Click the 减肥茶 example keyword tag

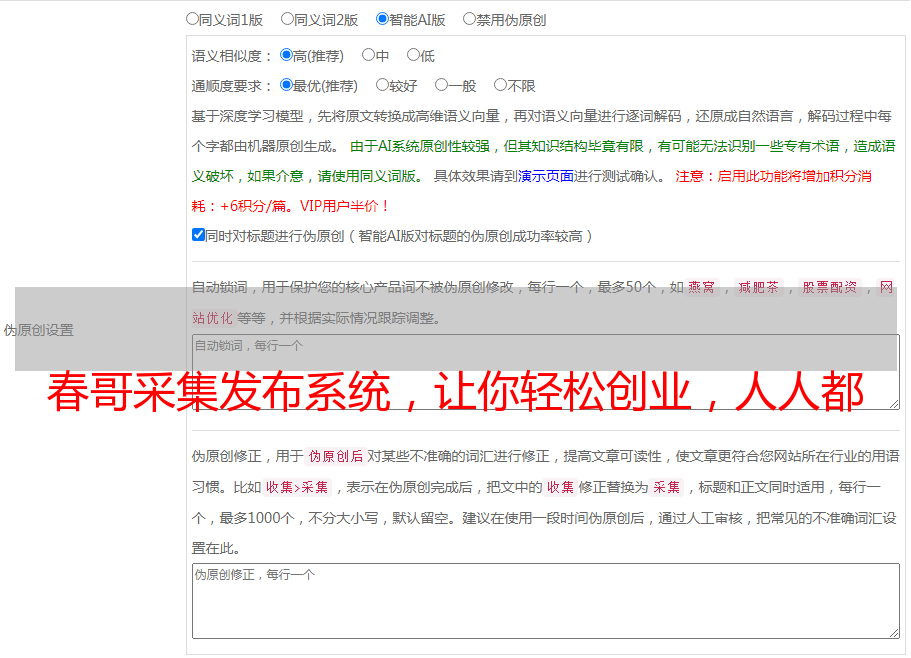[758, 287]
